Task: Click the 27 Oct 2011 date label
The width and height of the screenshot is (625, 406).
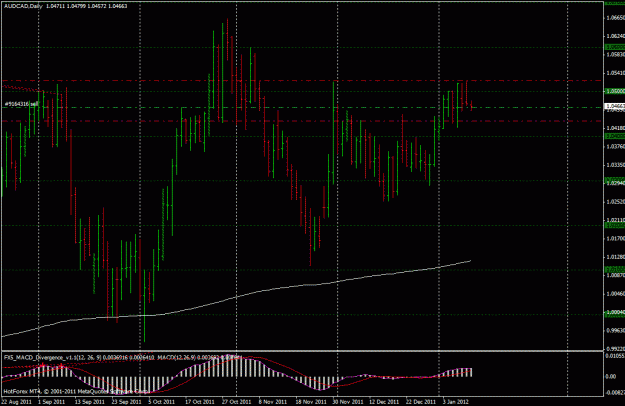Action: (x=236, y=402)
